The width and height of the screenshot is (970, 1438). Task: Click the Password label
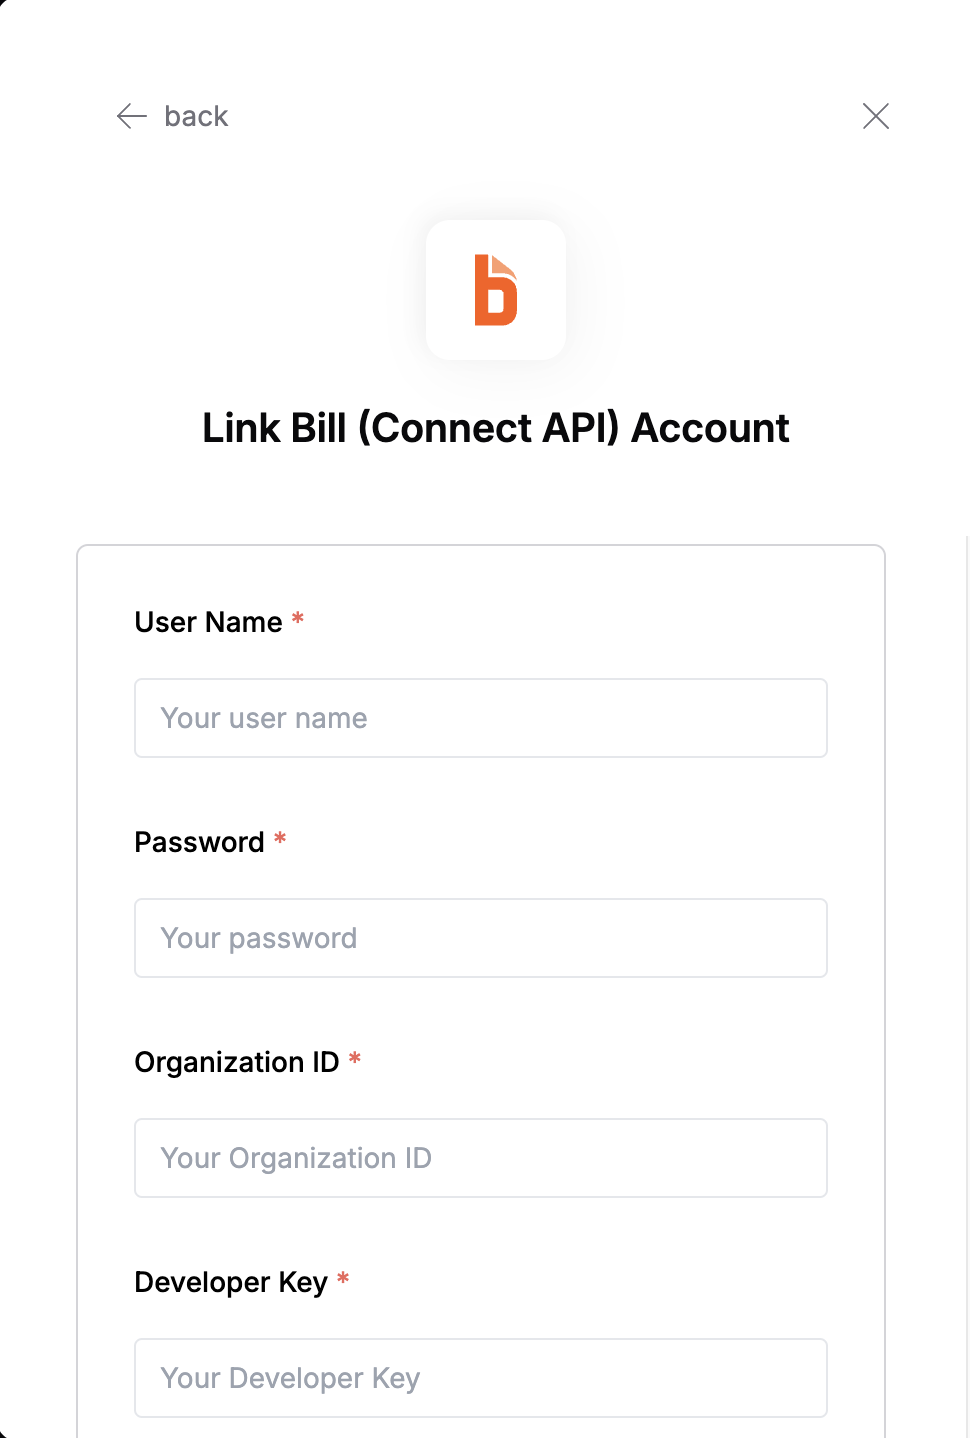[x=199, y=842]
